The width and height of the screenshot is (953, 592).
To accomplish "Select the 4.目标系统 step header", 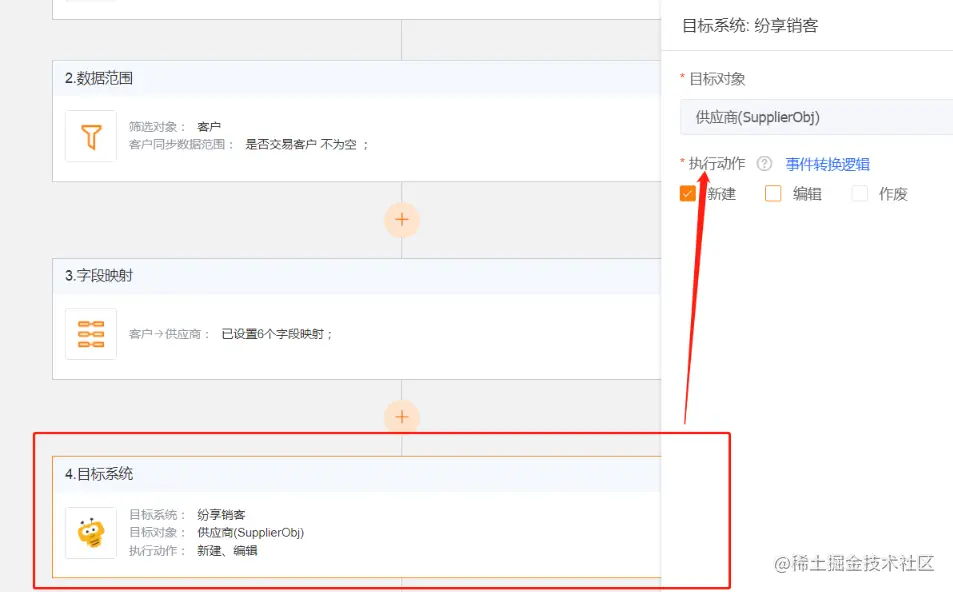I will coord(357,474).
